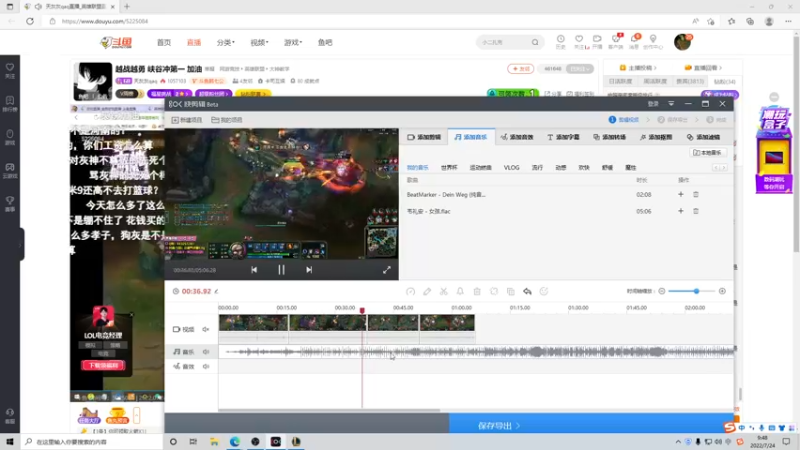Add the 05:06 flac song to the timeline
Image resolution: width=800 pixels, height=450 pixels.
click(x=681, y=211)
